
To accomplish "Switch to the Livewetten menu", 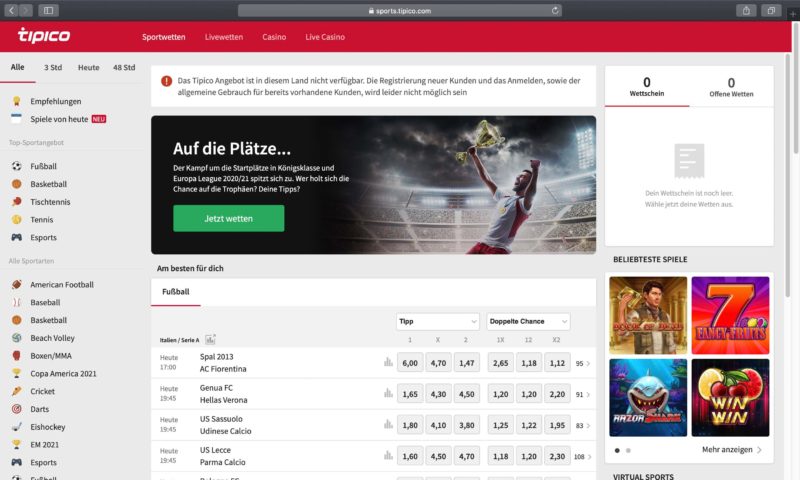I will (224, 37).
